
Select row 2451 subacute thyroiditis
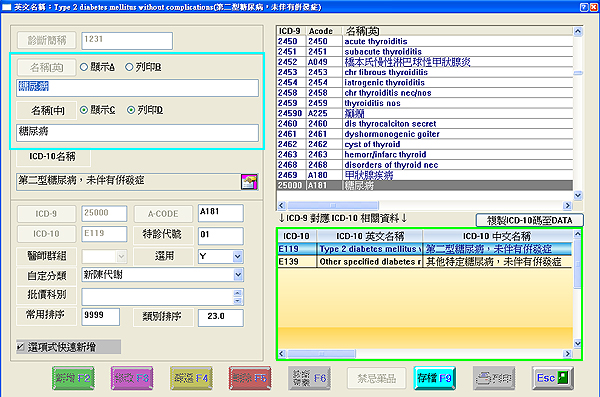(x=425, y=52)
